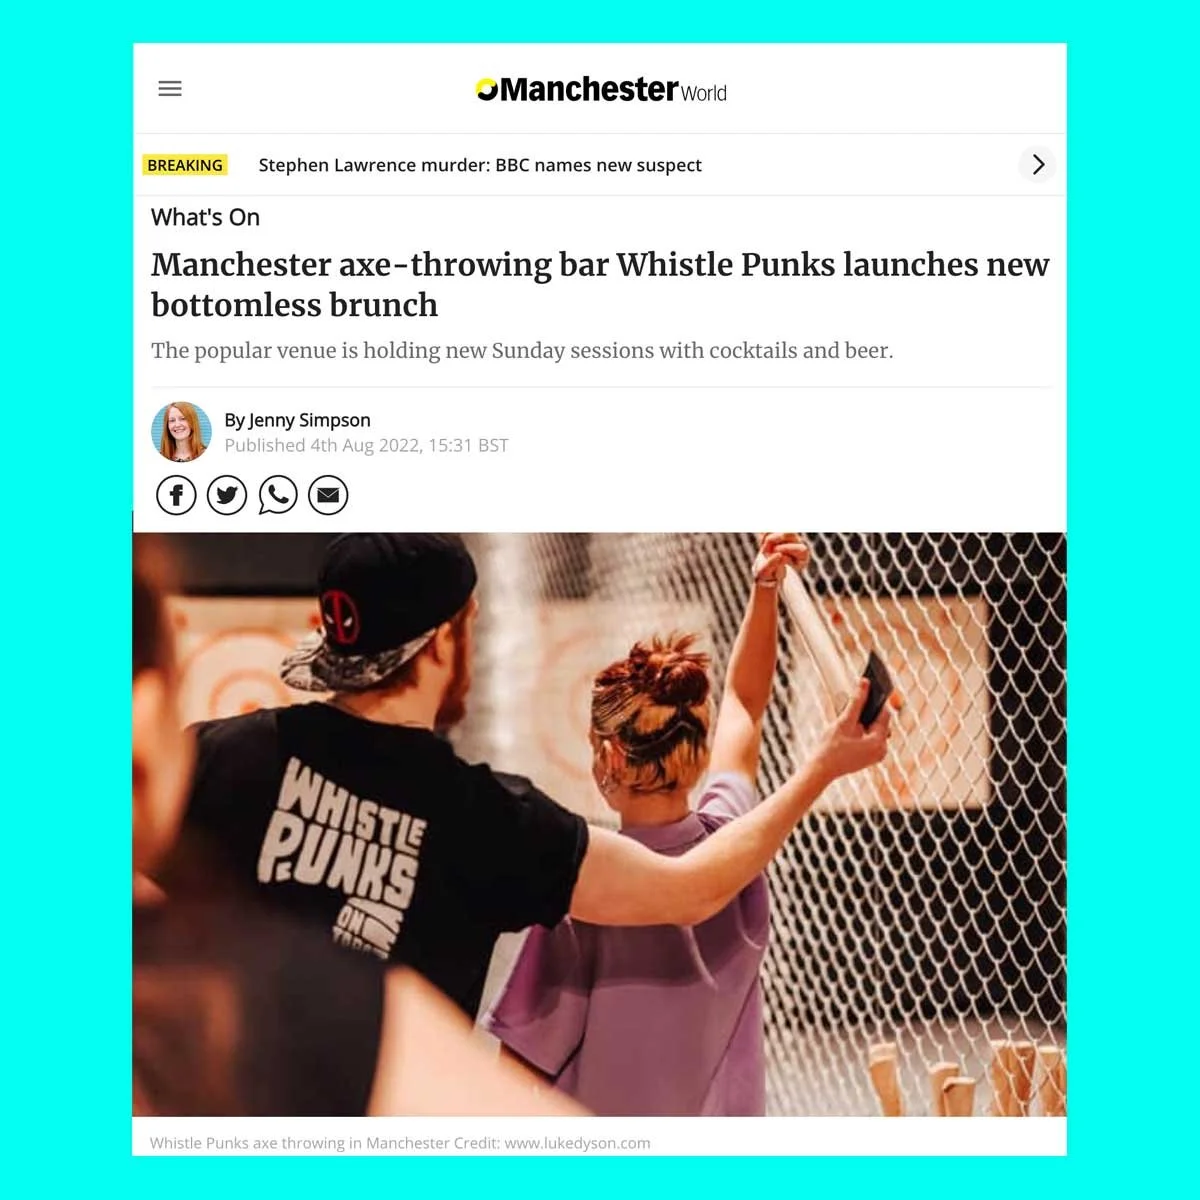Share article on Facebook
Viewport: 1200px width, 1200px height.
click(x=176, y=495)
